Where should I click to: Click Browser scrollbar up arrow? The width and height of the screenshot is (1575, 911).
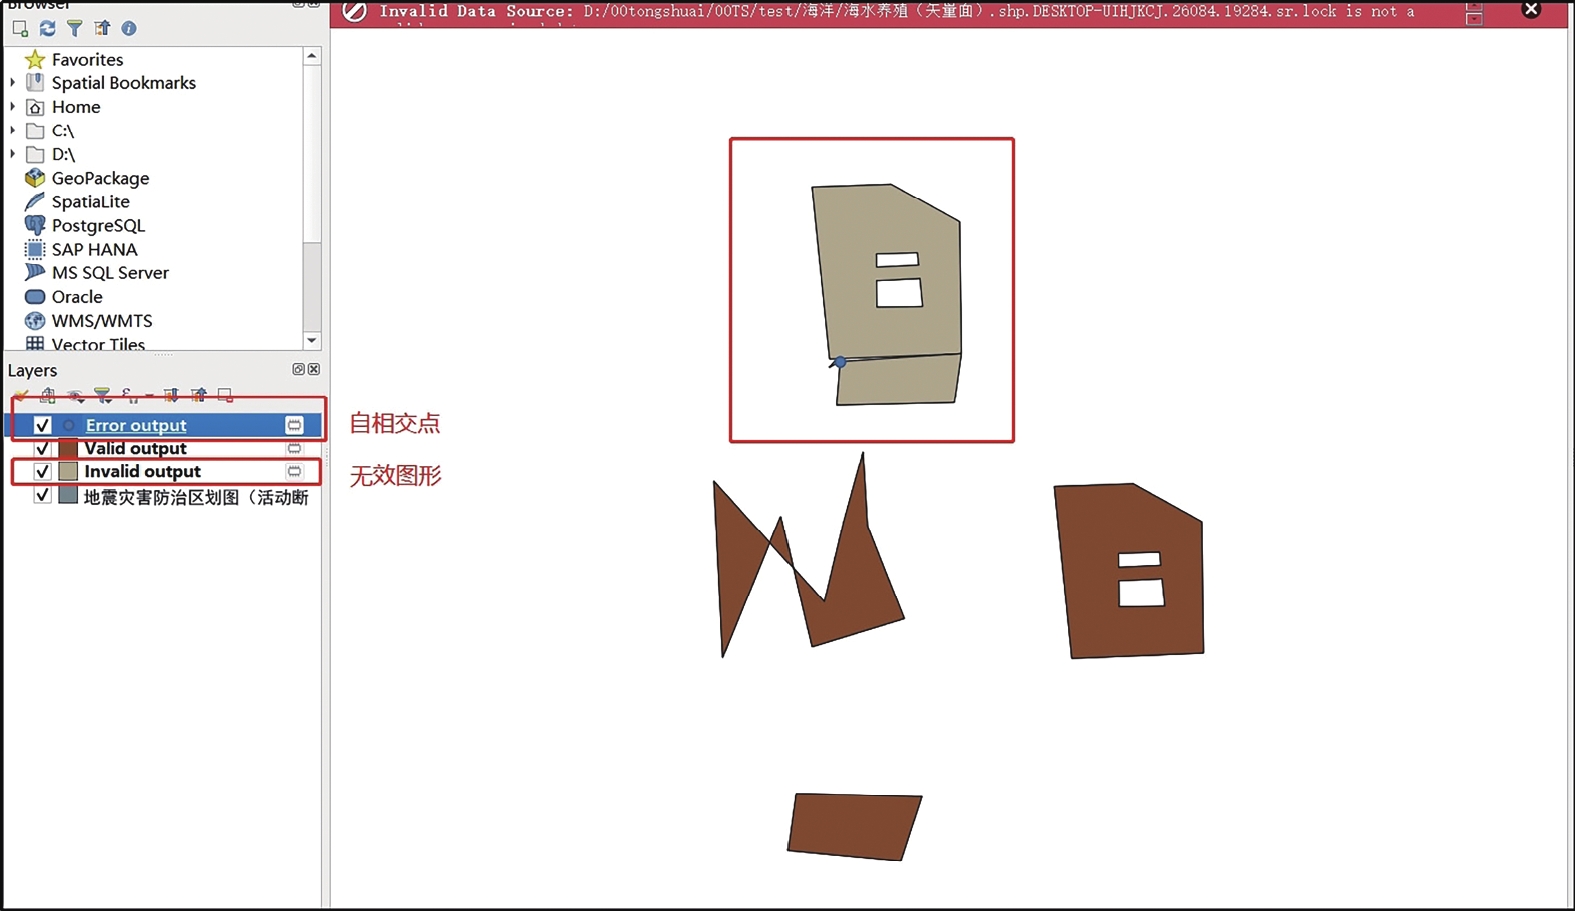(312, 57)
